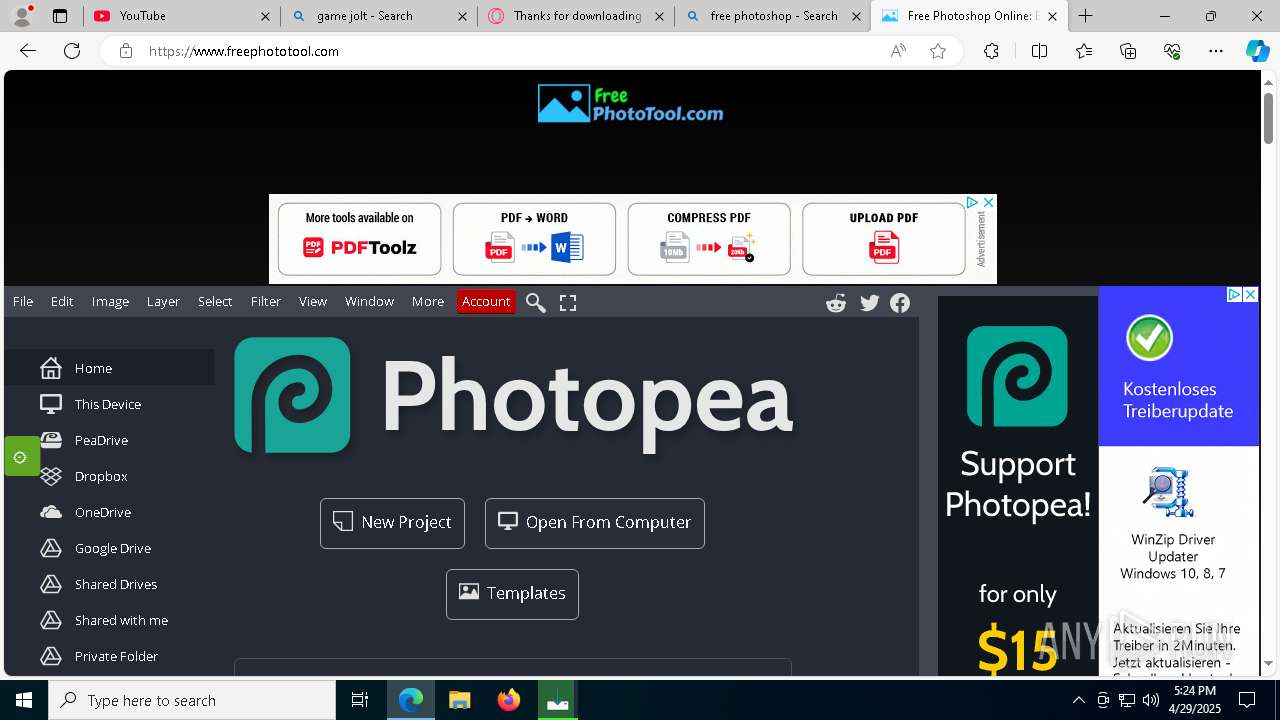1280x720 pixels.
Task: Open Copilot icon in browser
Action: (x=1257, y=51)
